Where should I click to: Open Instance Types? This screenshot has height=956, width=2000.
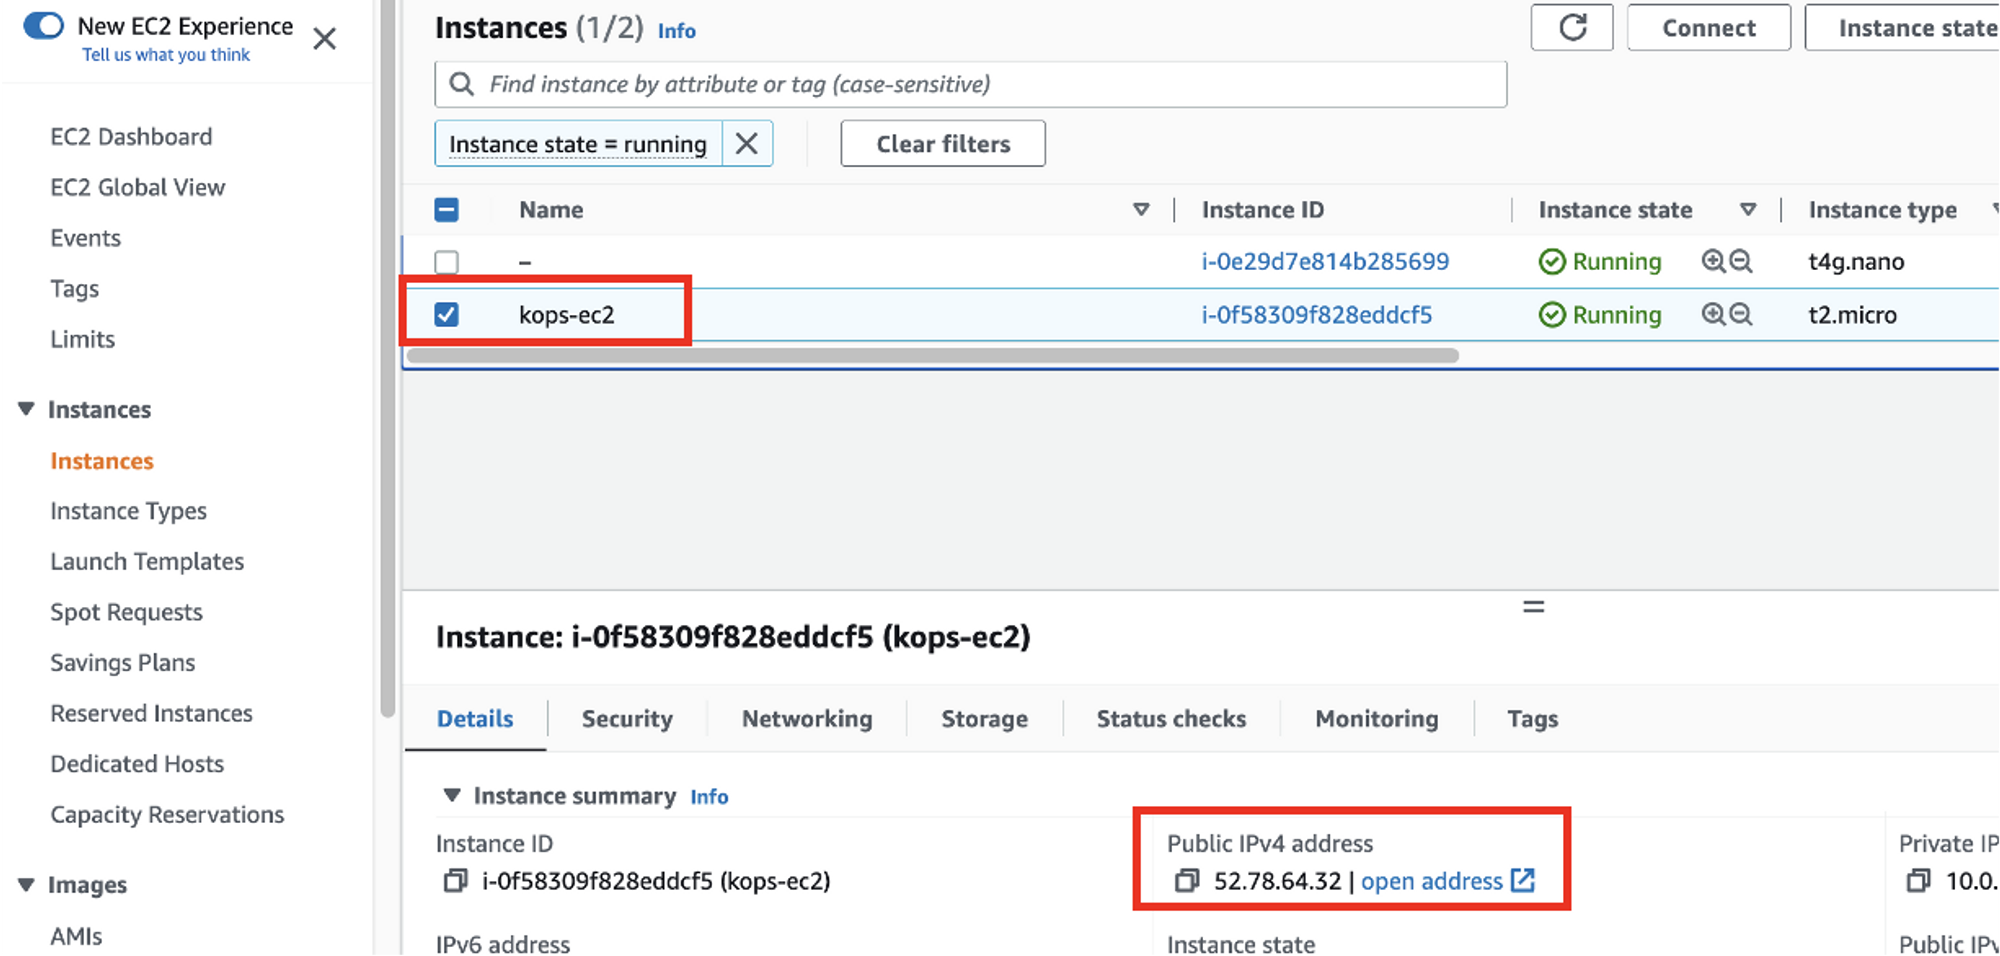128,511
